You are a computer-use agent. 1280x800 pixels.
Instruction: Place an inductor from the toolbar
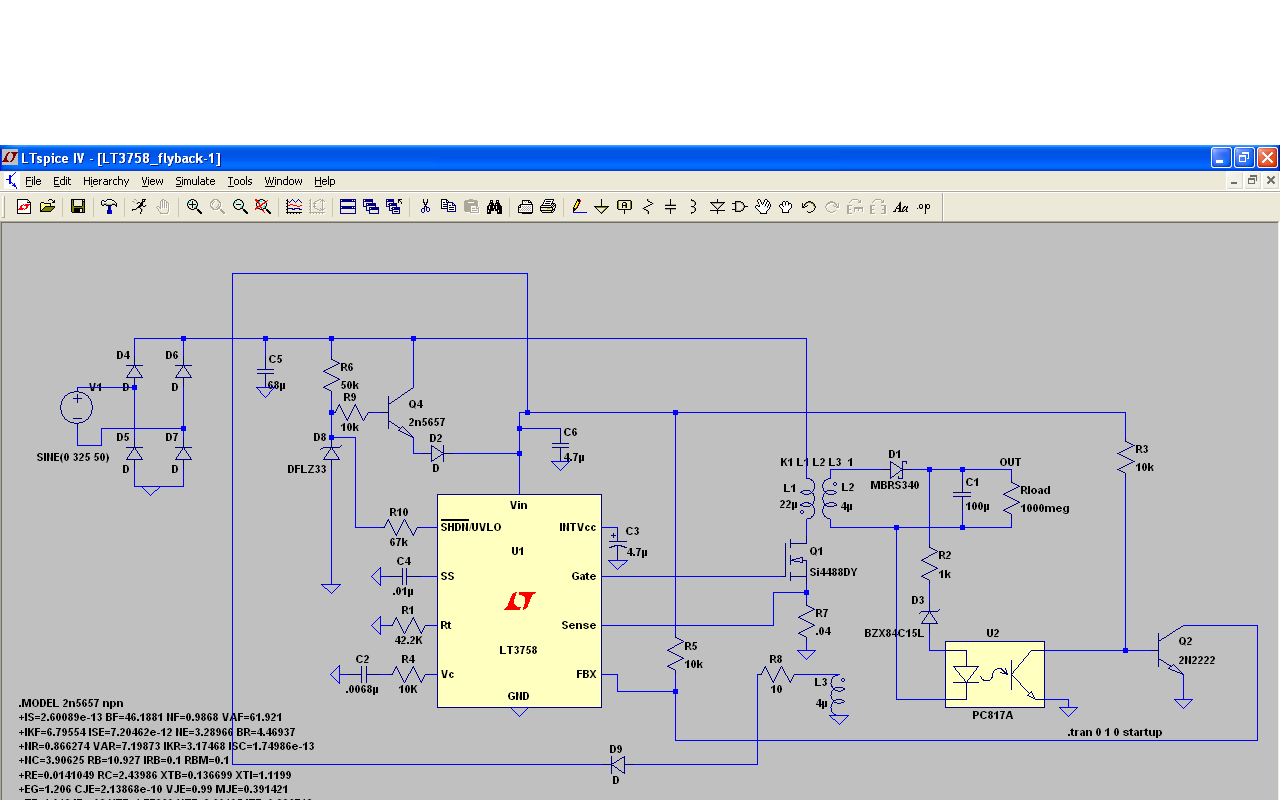point(693,207)
